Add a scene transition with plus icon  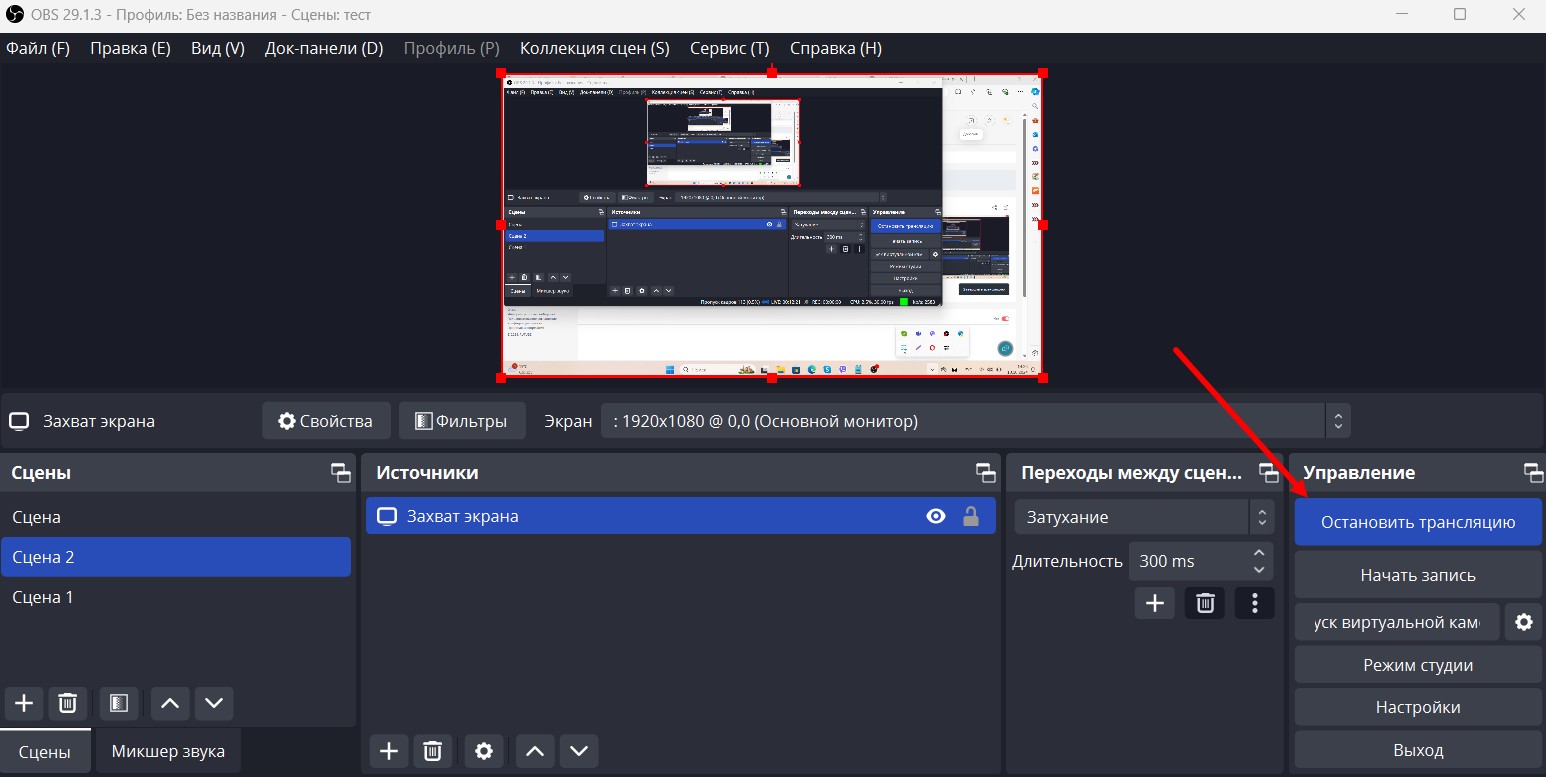coord(1155,603)
